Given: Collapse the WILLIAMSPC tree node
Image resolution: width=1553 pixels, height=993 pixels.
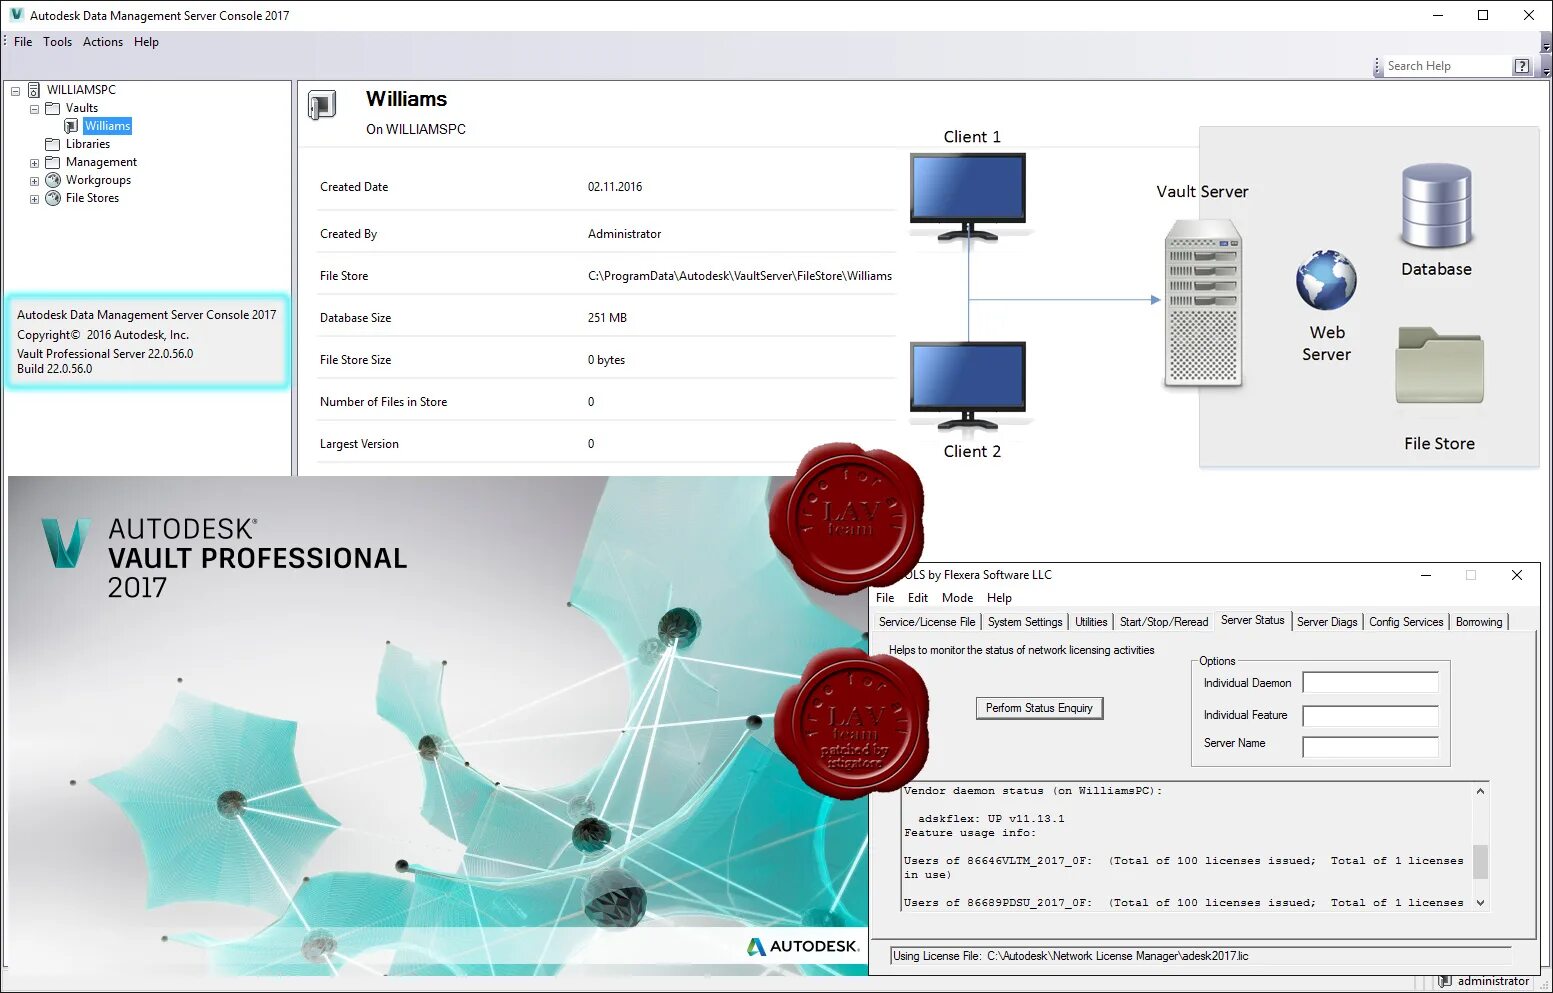Looking at the screenshot, I should [x=15, y=91].
